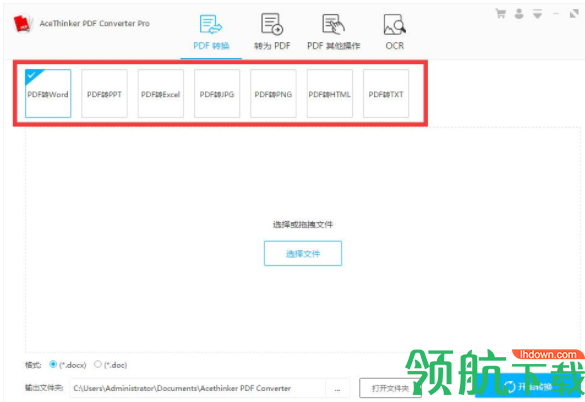Viewport: 585px width, 402px height.
Task: Click the 选择或拖拽文件 text
Action: (303, 224)
